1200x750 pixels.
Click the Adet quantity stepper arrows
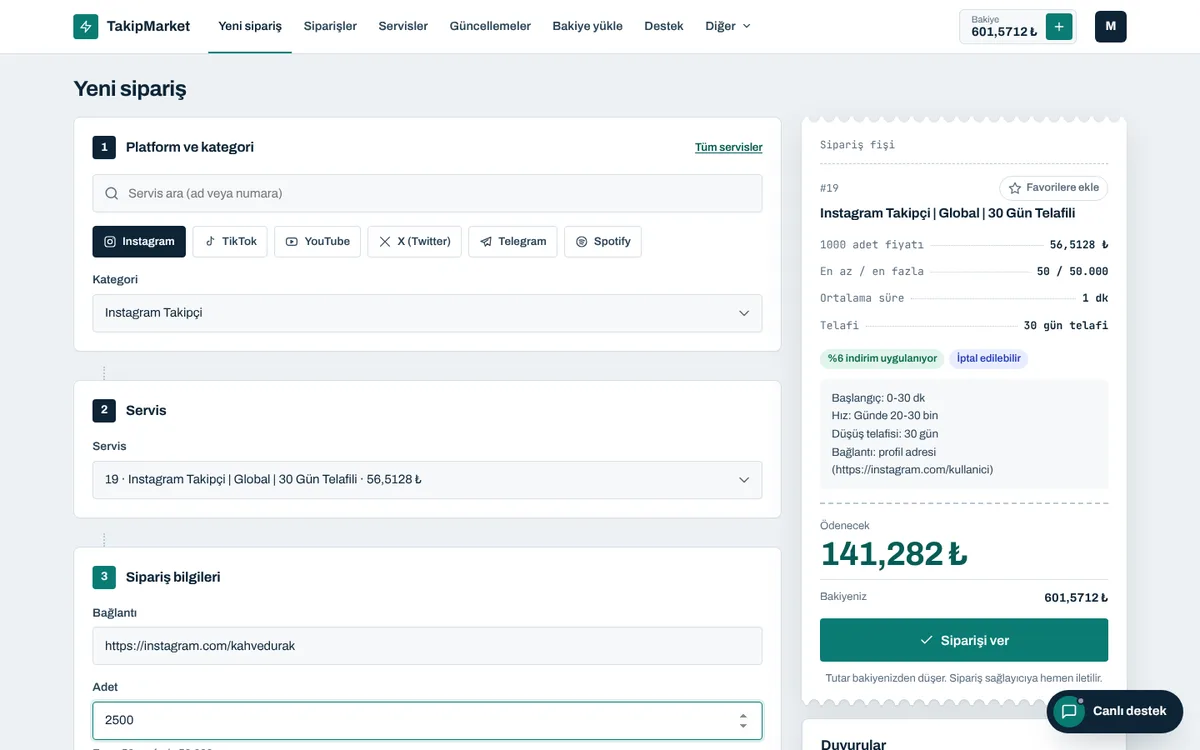(x=743, y=720)
